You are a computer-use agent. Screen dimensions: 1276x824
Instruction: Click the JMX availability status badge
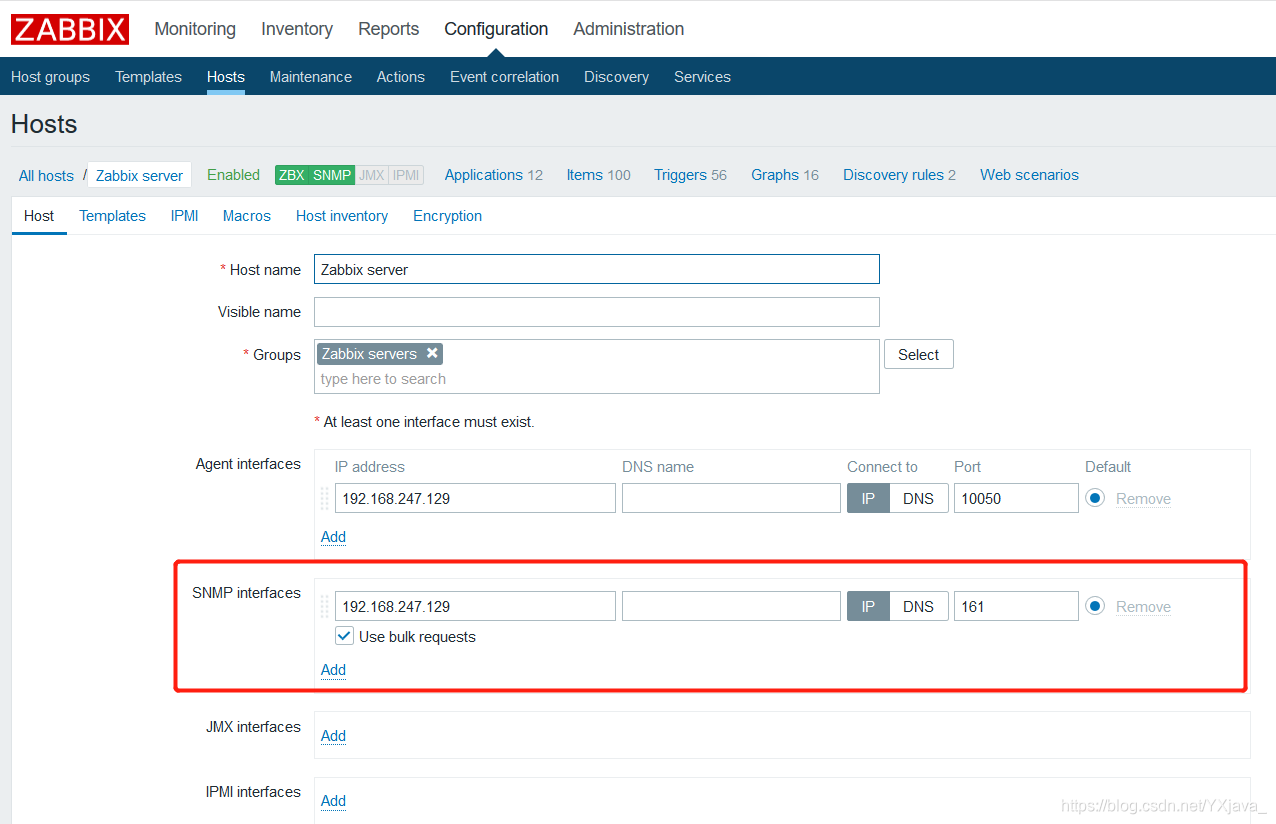(x=371, y=175)
